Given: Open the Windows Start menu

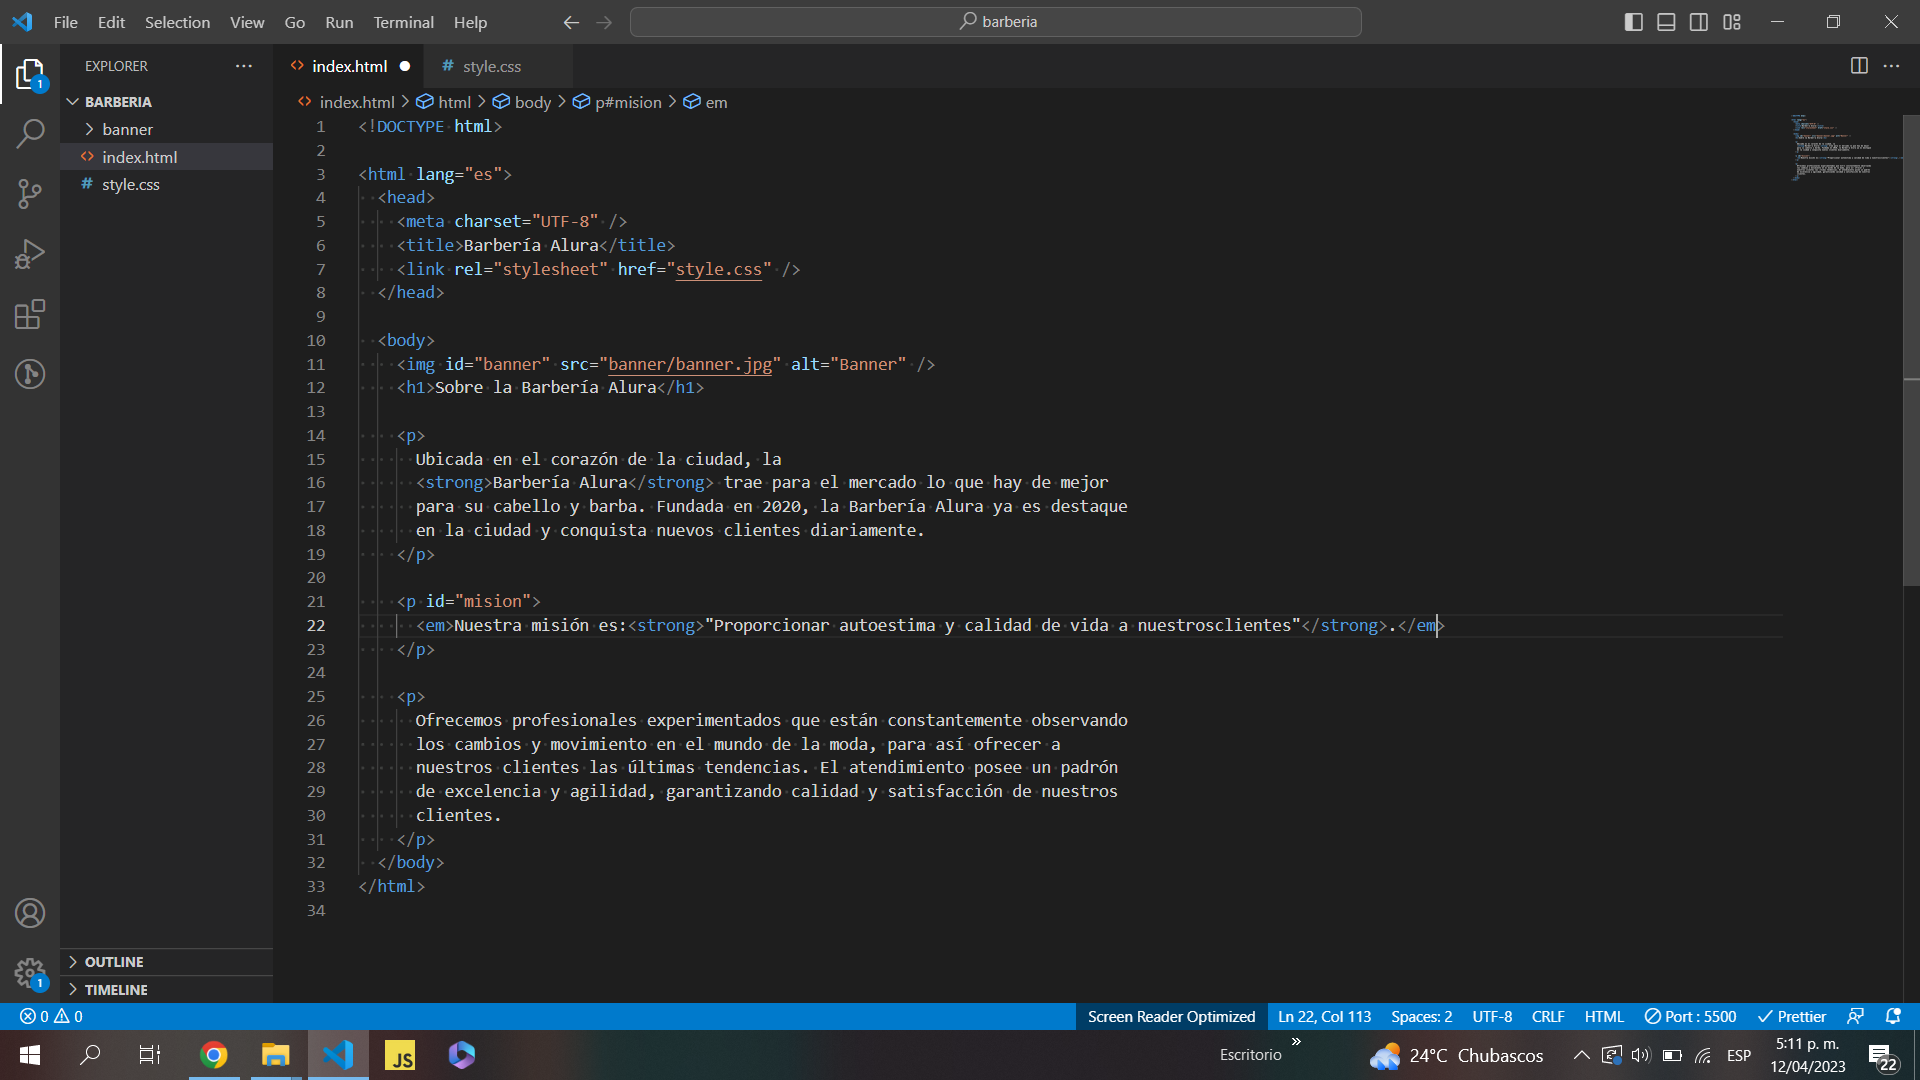Looking at the screenshot, I should click(30, 1055).
